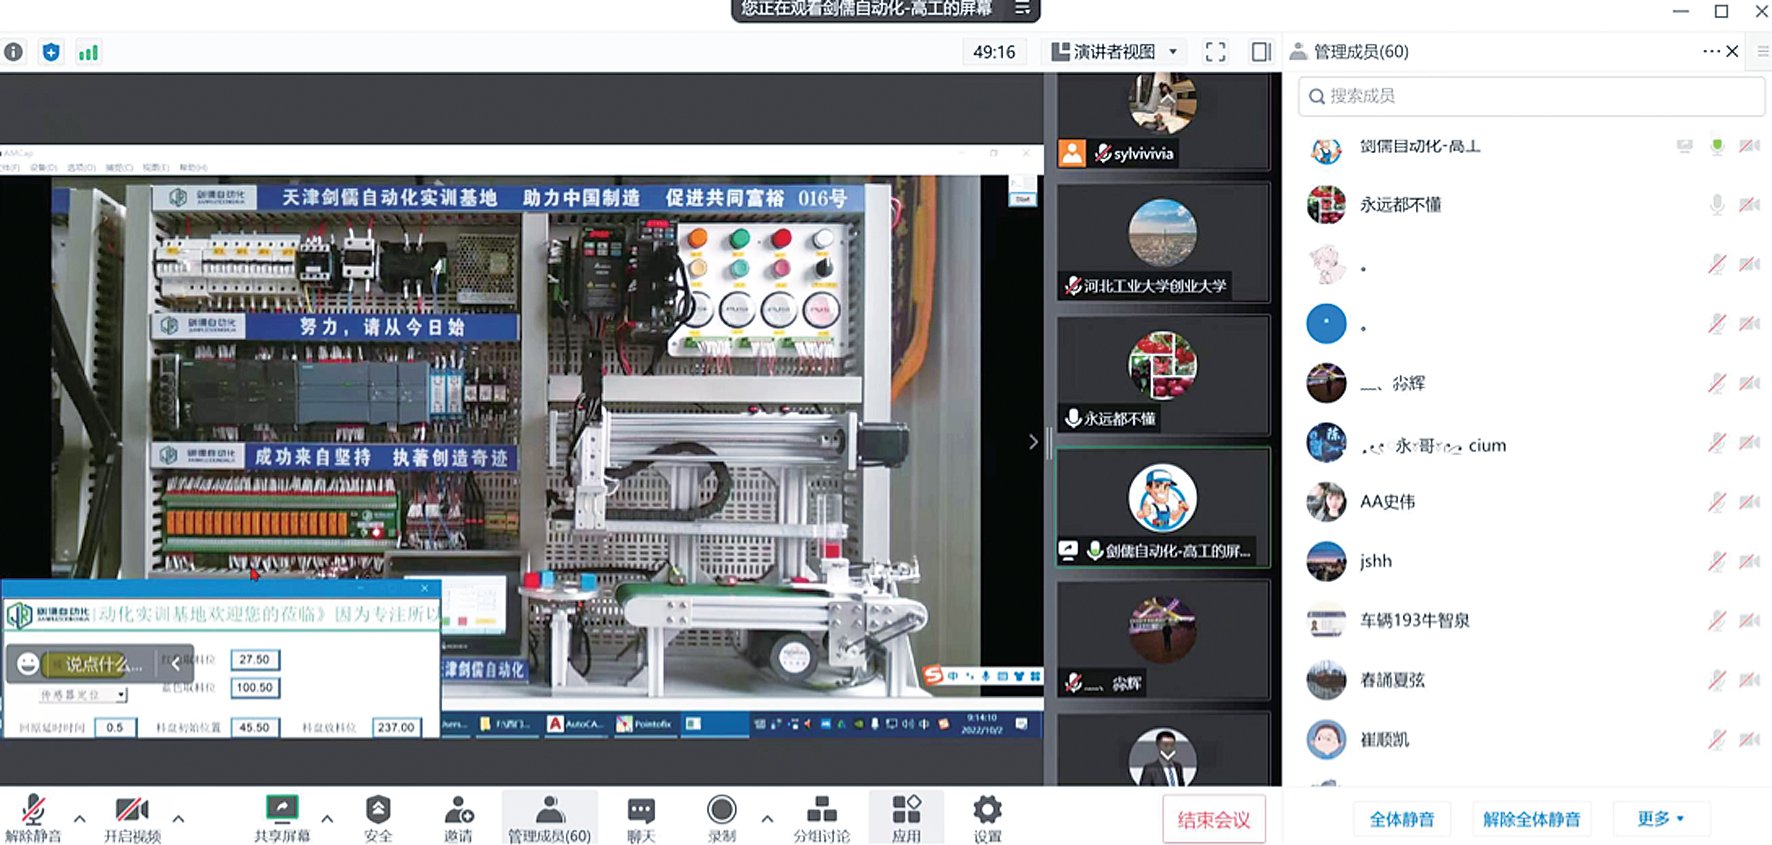Expand audio options arrow beside 解除静音

tap(80, 818)
